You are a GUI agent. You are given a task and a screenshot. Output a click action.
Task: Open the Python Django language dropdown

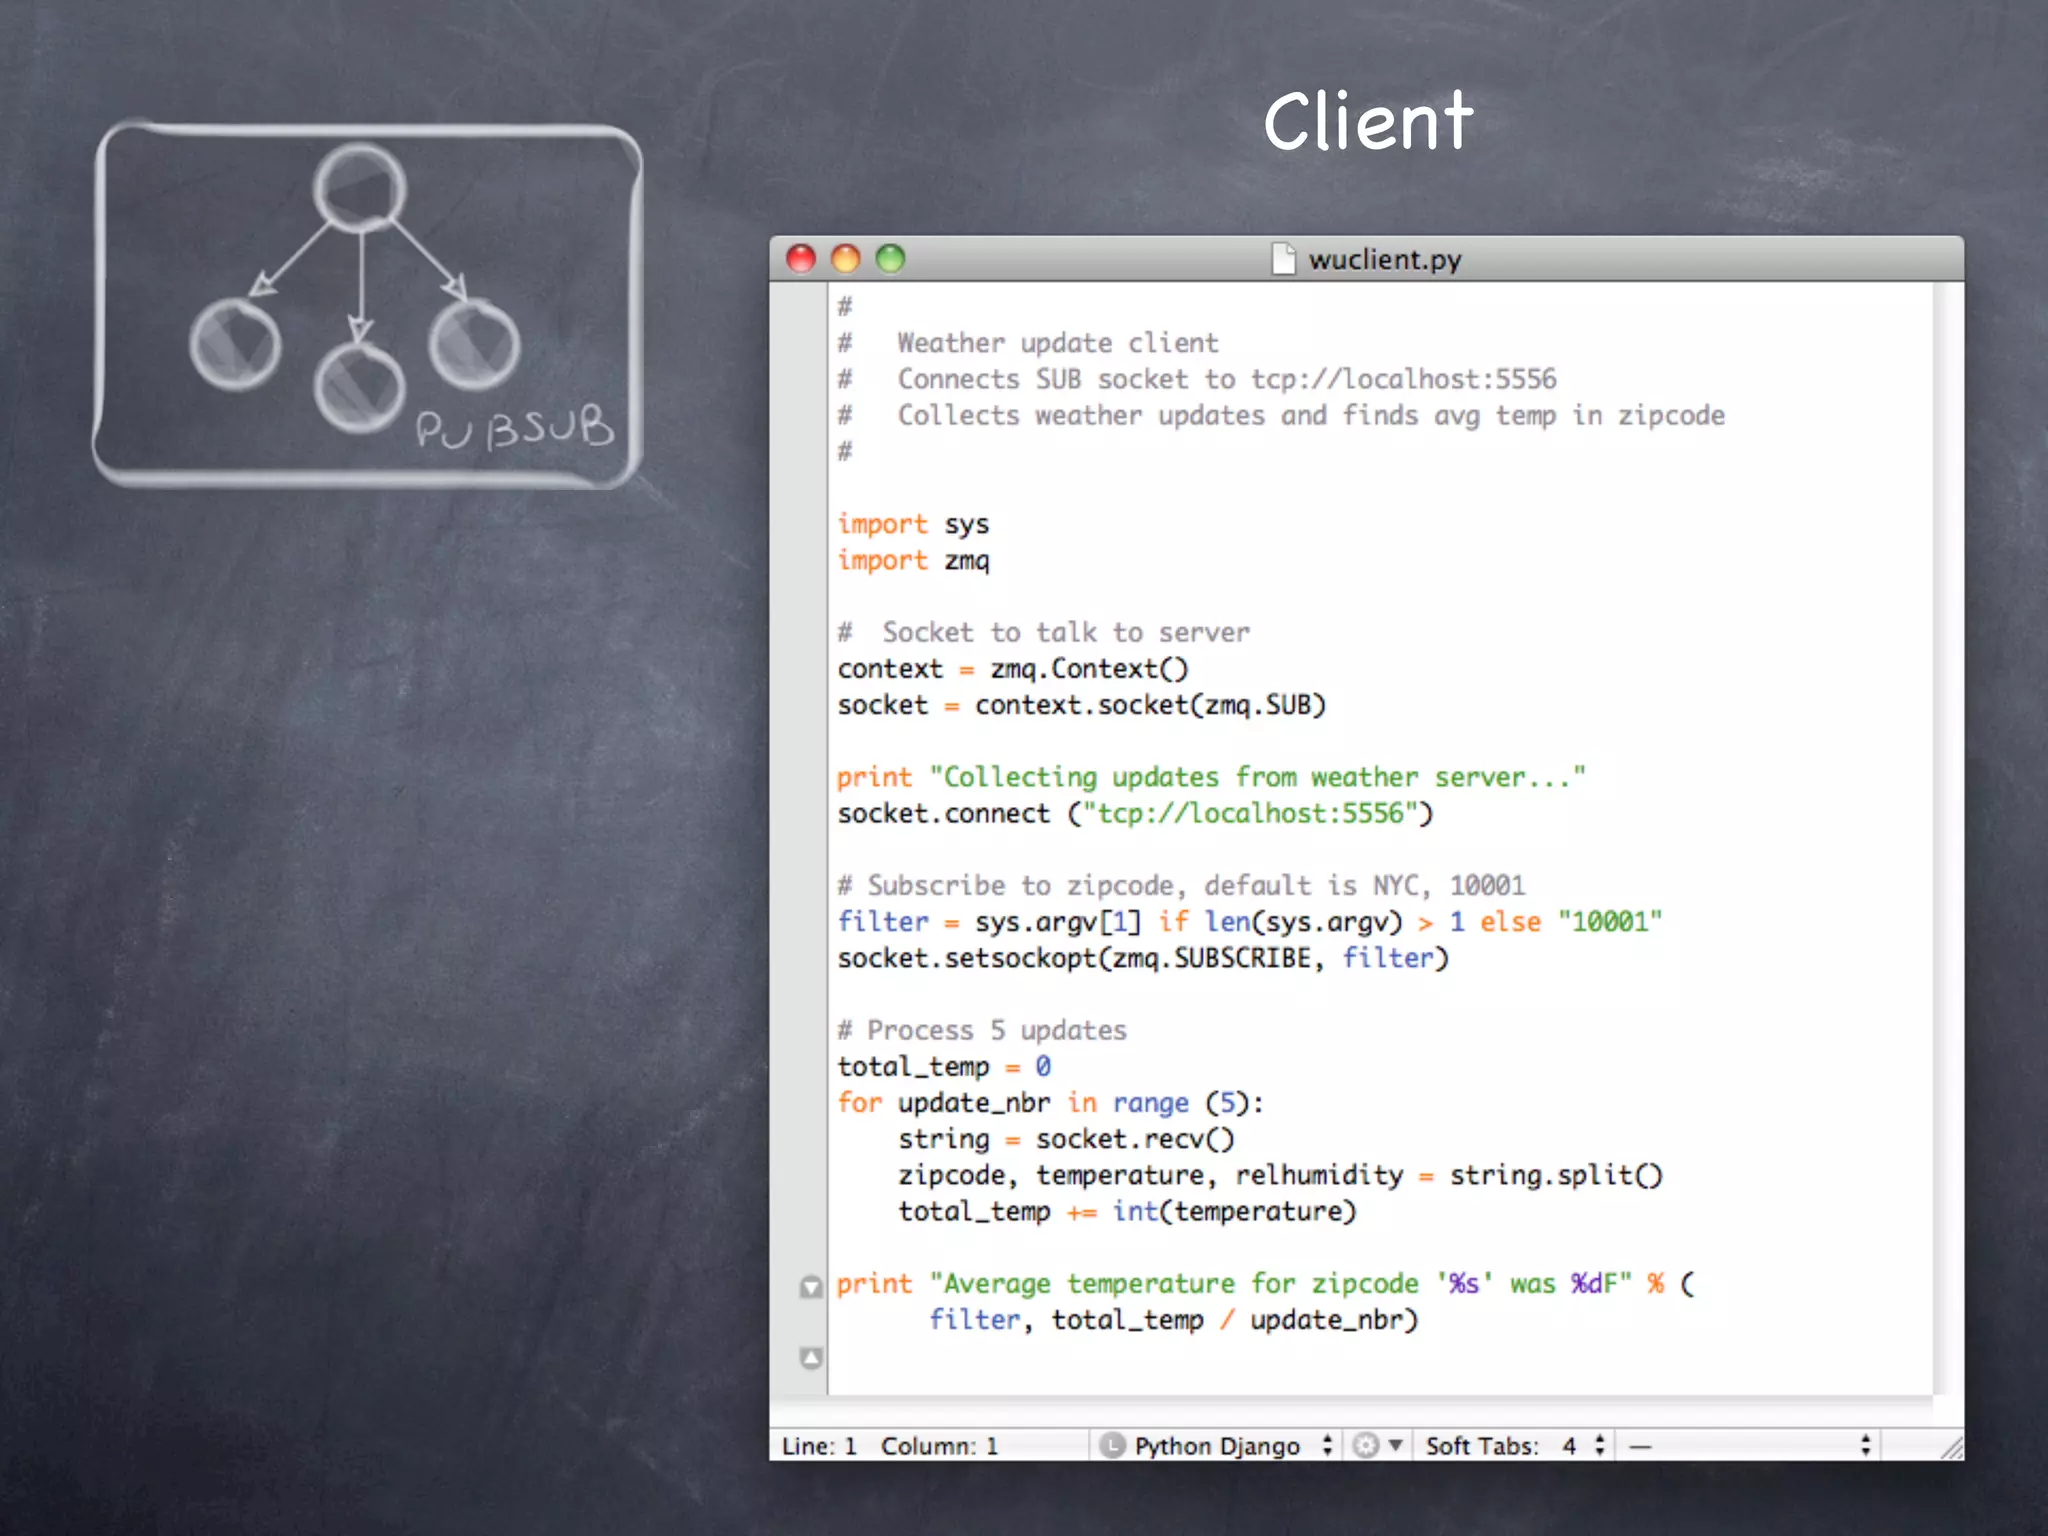pos(1218,1445)
